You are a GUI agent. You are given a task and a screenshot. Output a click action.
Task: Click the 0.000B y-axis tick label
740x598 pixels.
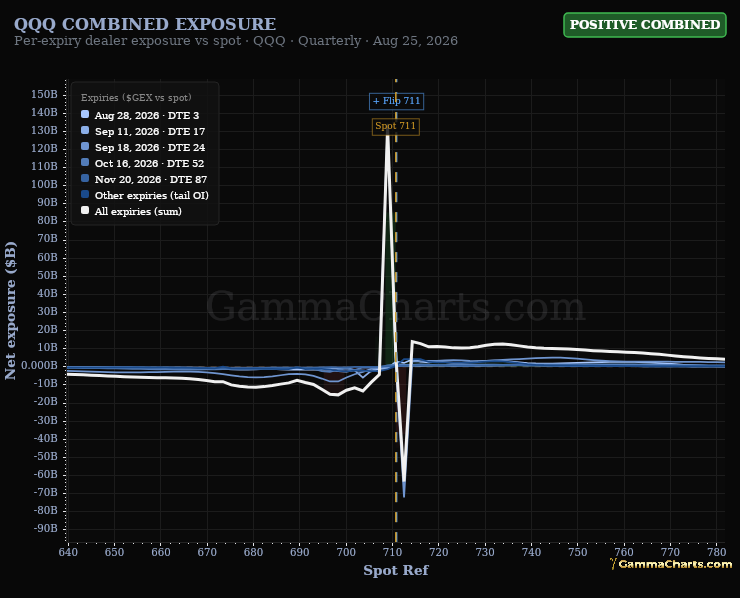click(x=40, y=366)
